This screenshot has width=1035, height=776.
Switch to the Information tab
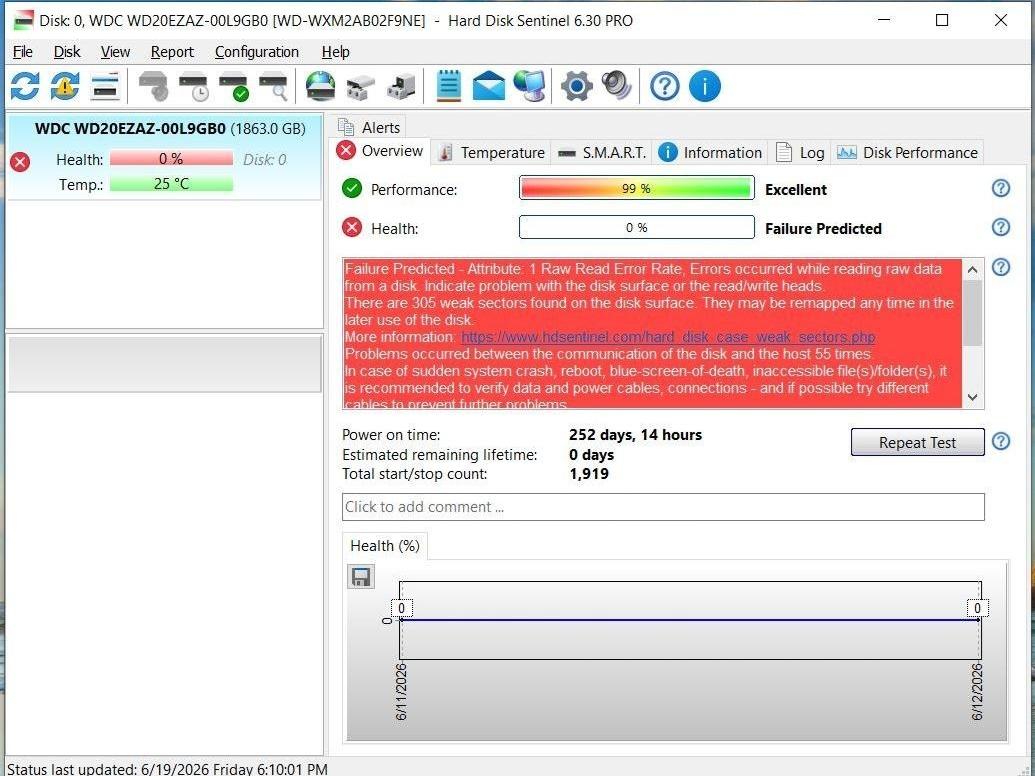(710, 152)
